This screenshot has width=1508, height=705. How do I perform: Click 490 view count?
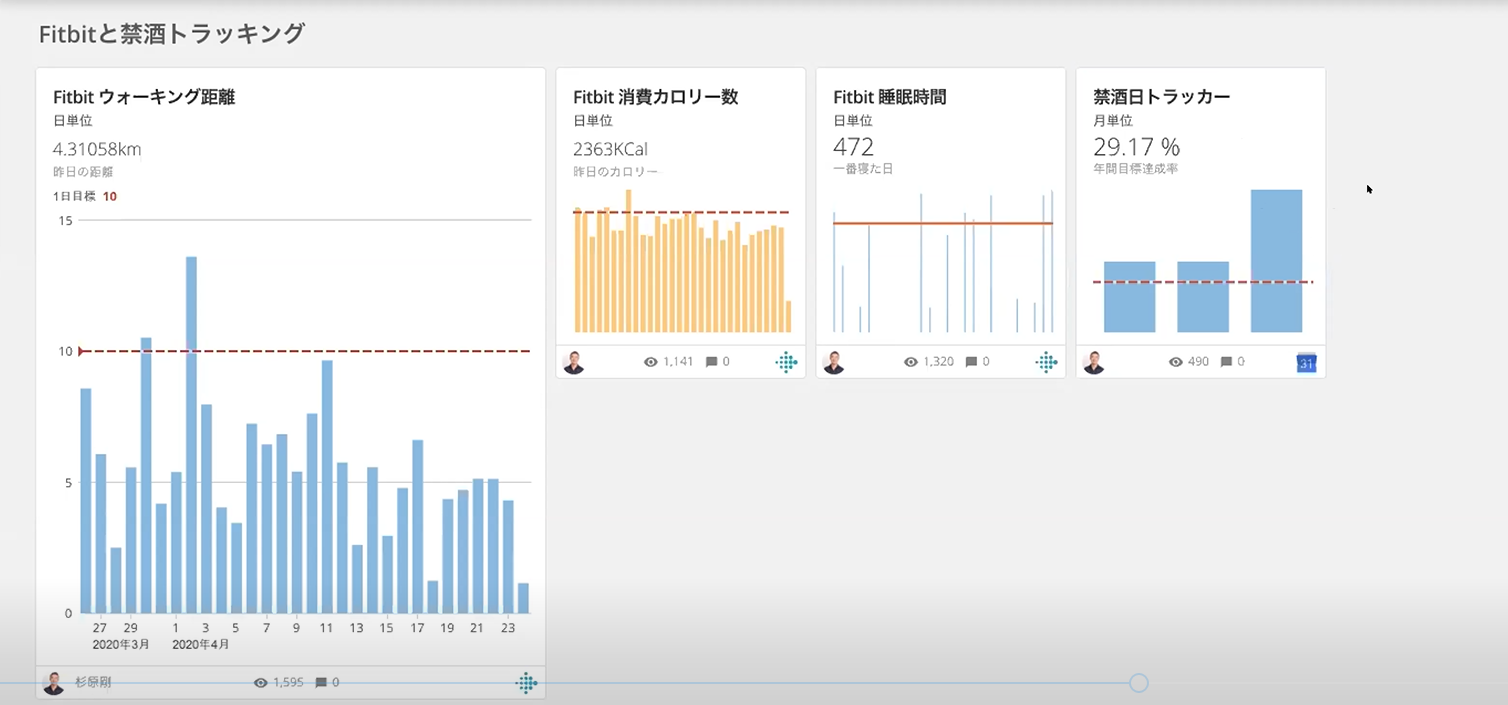pos(1198,362)
